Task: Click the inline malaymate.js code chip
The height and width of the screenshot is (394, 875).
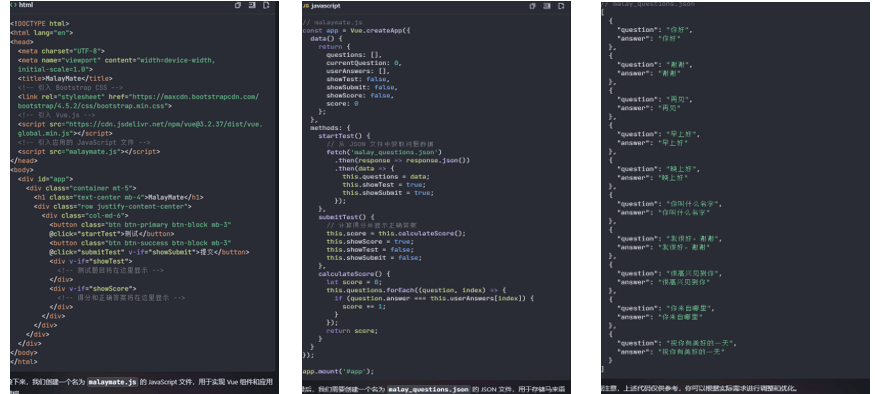Action: click(x=113, y=382)
